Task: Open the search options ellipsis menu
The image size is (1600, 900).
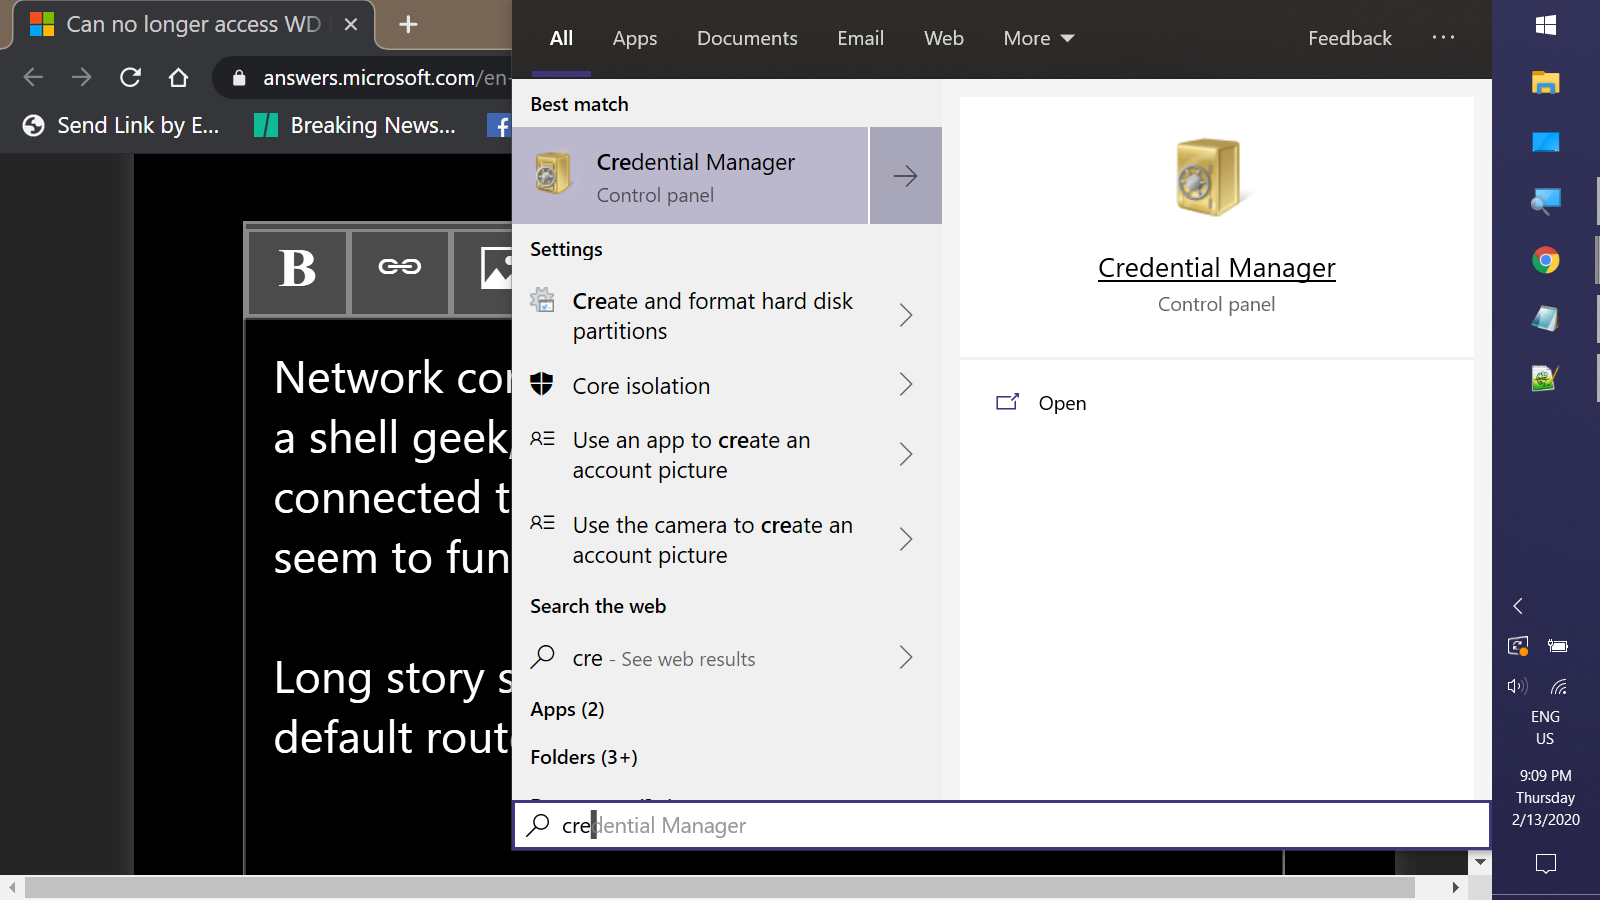Action: [x=1443, y=38]
